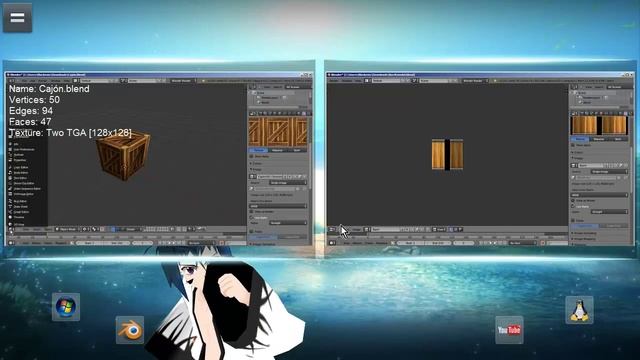Select NLA Editor in editor type list
The height and width of the screenshot is (360, 640).
(18, 201)
